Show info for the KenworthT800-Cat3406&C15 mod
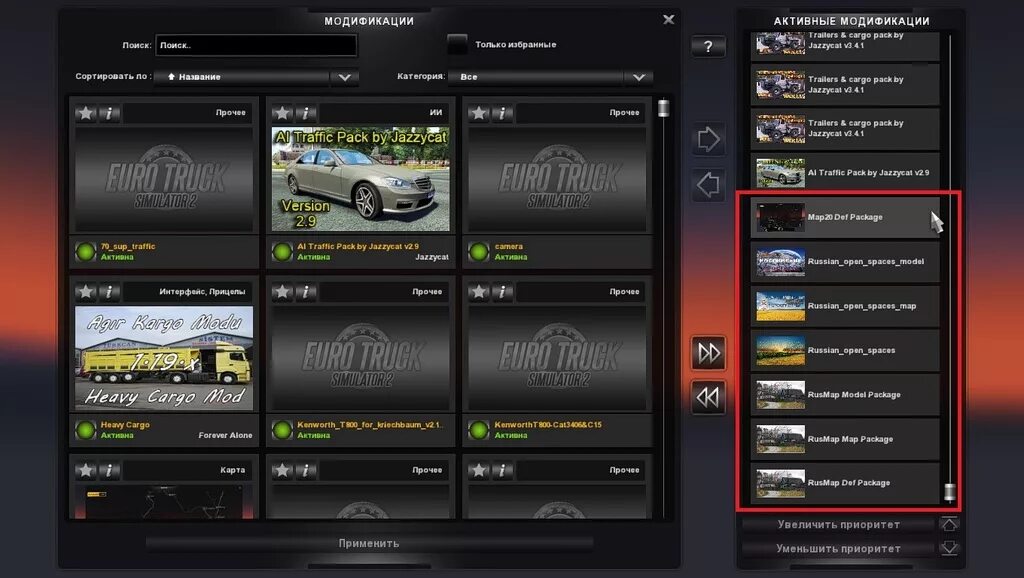 502,291
